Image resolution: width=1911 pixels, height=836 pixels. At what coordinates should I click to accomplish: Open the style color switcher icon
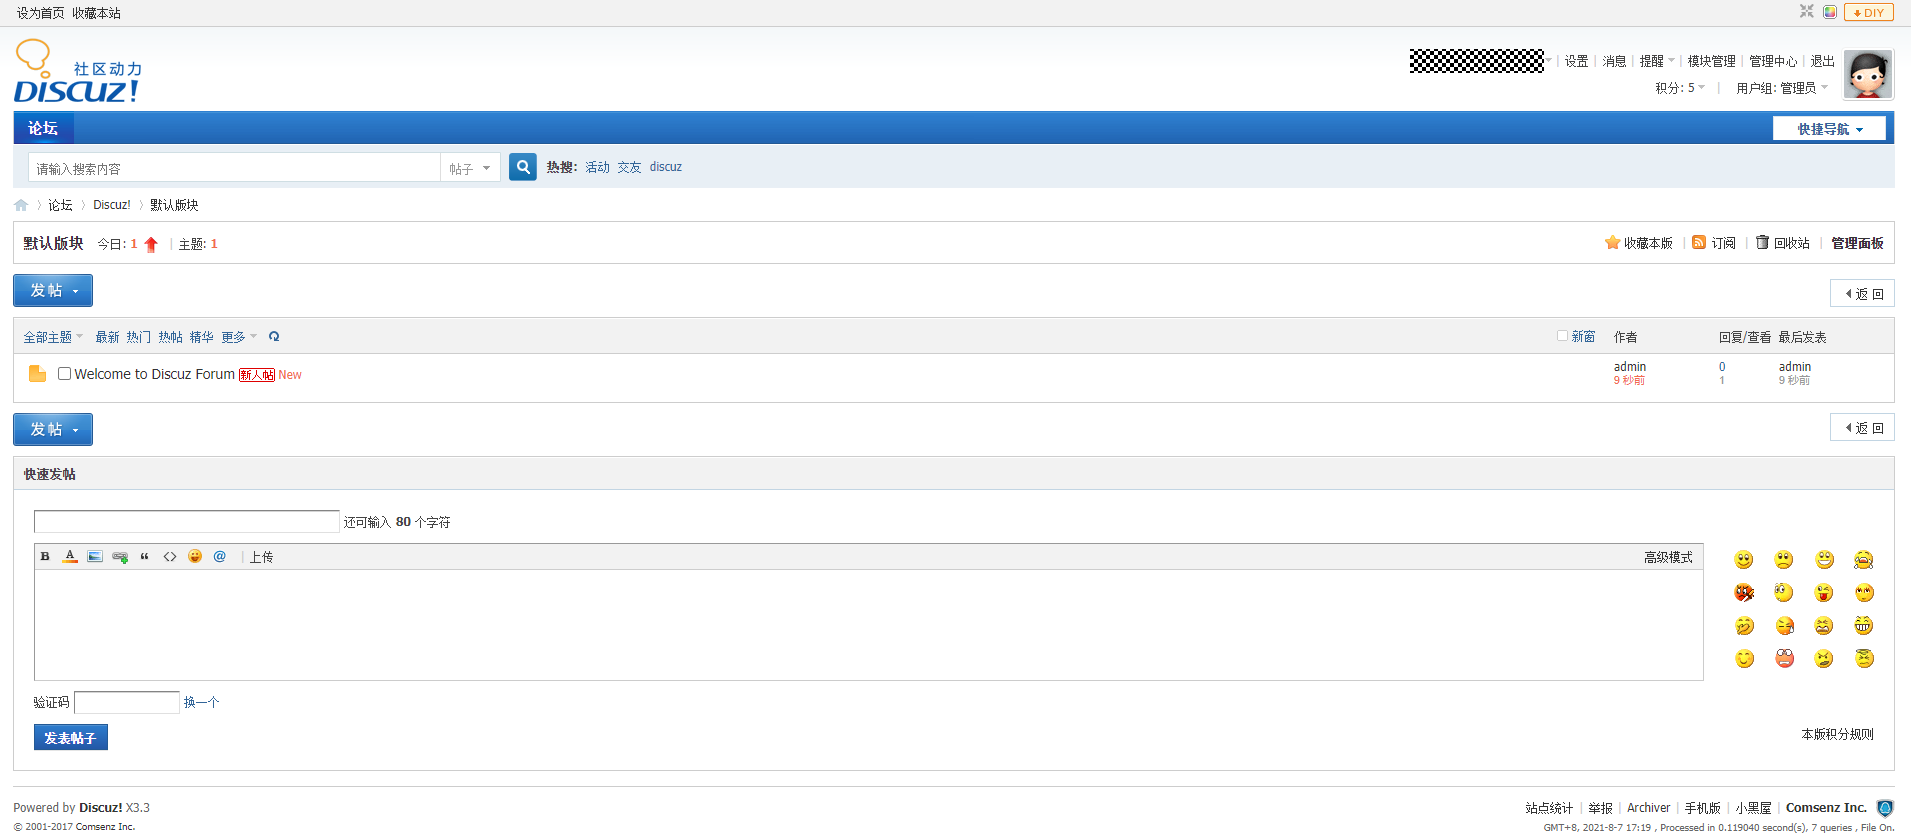(1830, 12)
